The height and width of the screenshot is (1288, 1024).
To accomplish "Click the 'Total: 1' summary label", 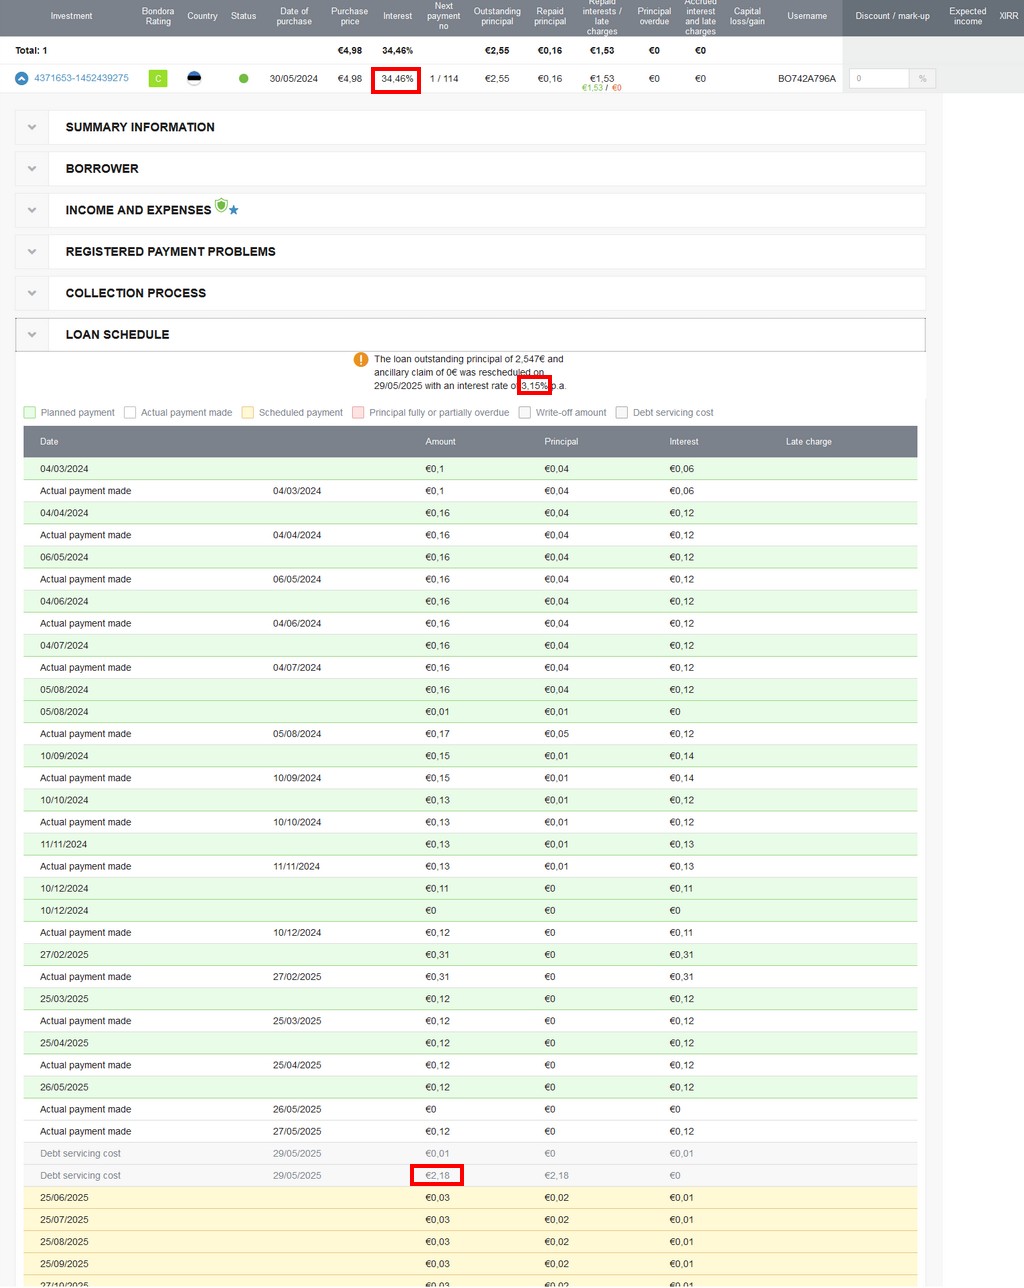I will (x=31, y=50).
